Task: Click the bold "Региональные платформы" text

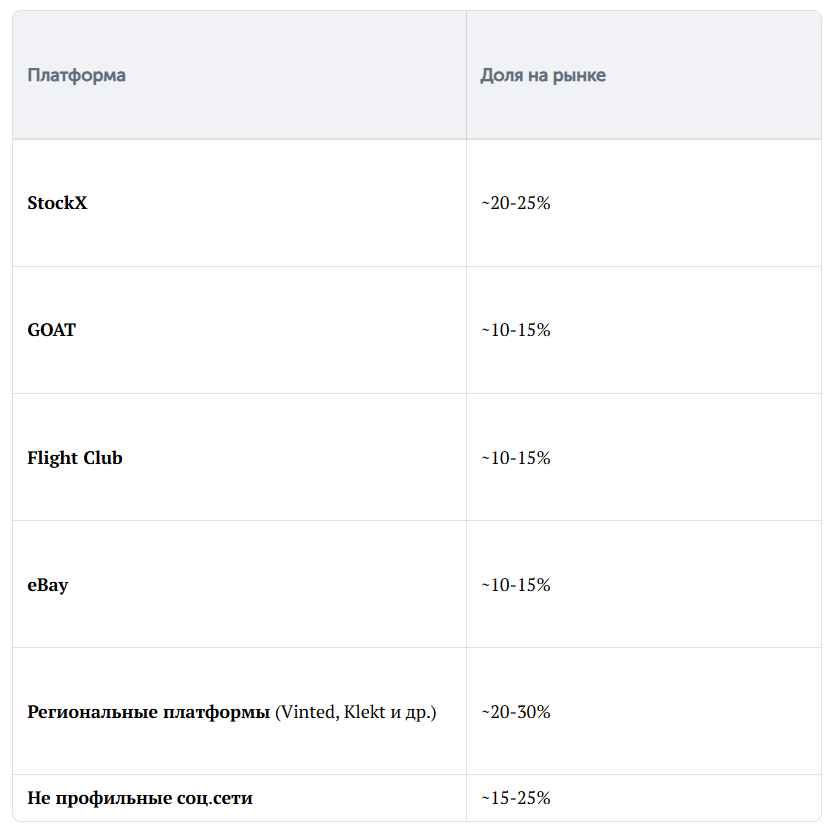Action: click(149, 712)
